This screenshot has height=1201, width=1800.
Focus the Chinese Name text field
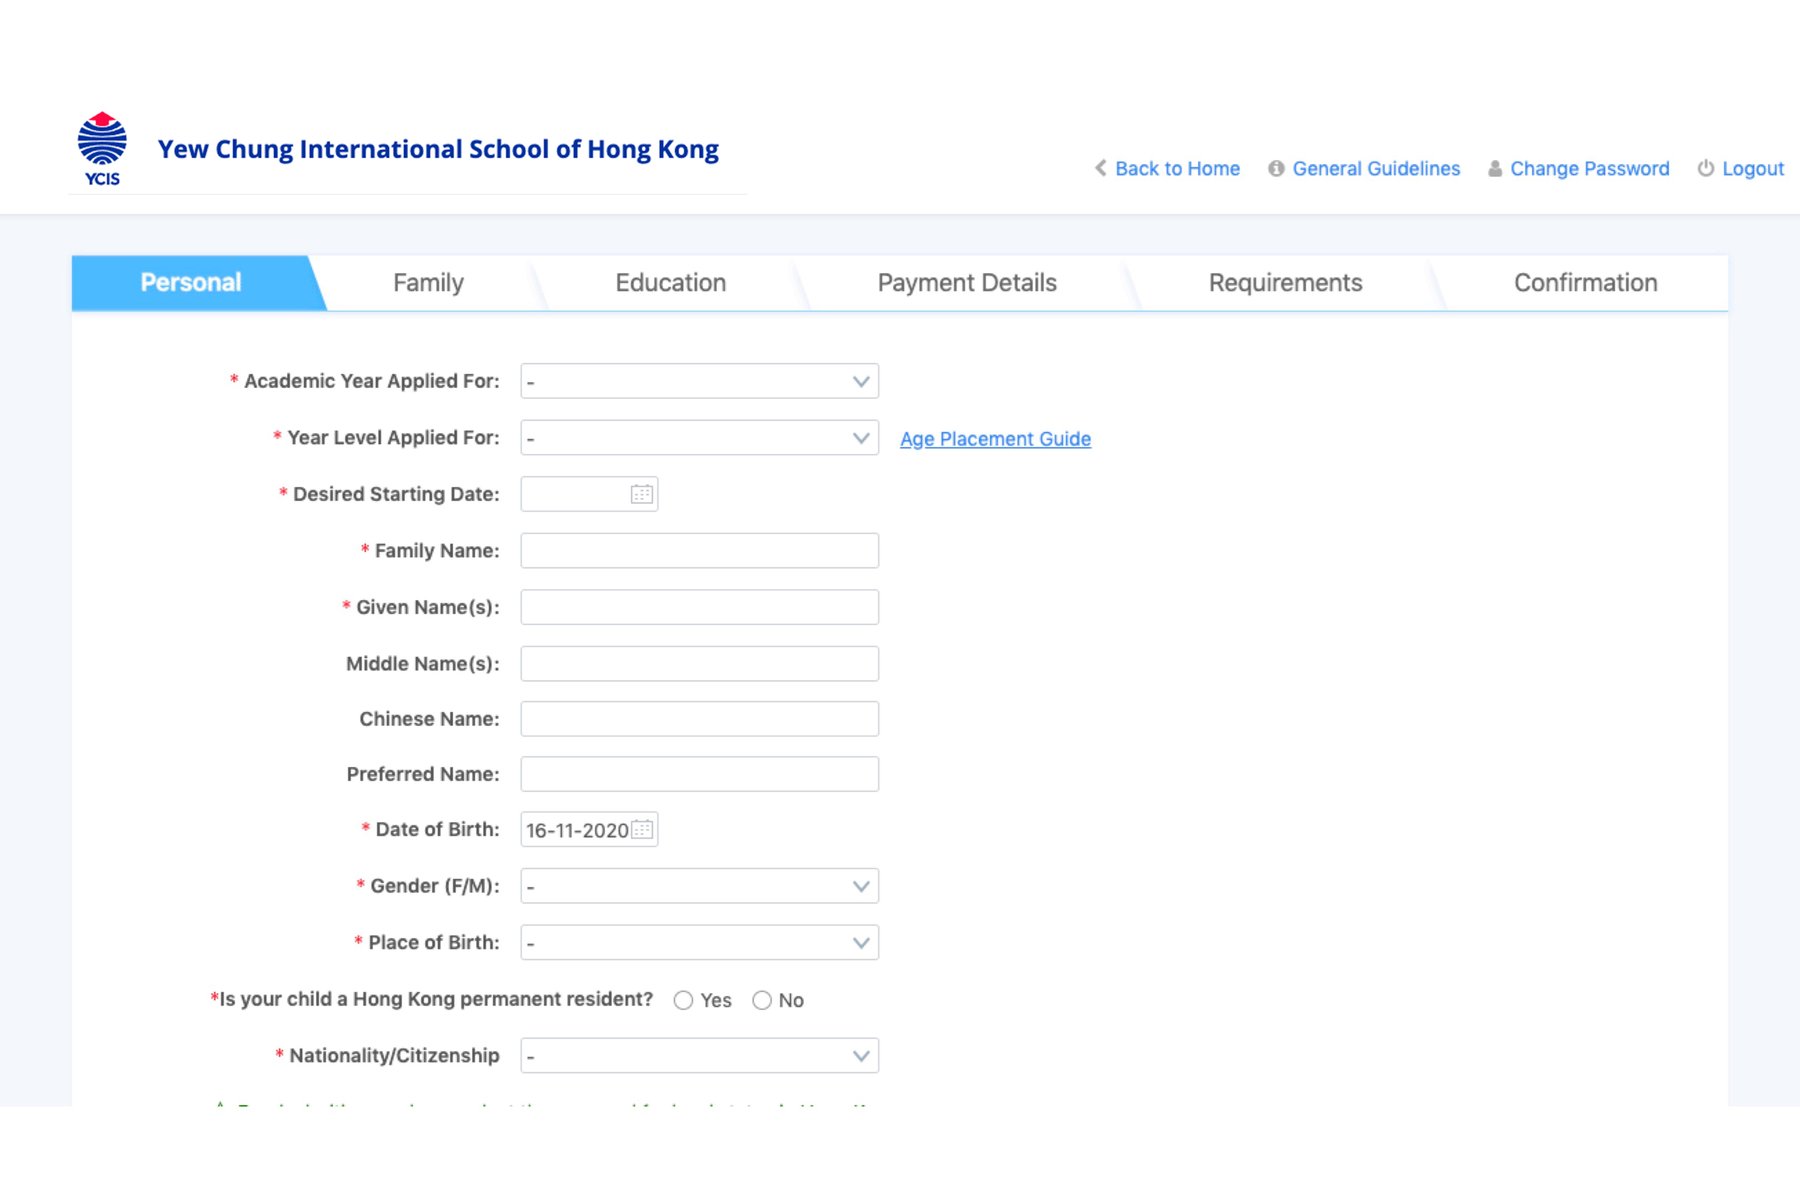tap(699, 719)
